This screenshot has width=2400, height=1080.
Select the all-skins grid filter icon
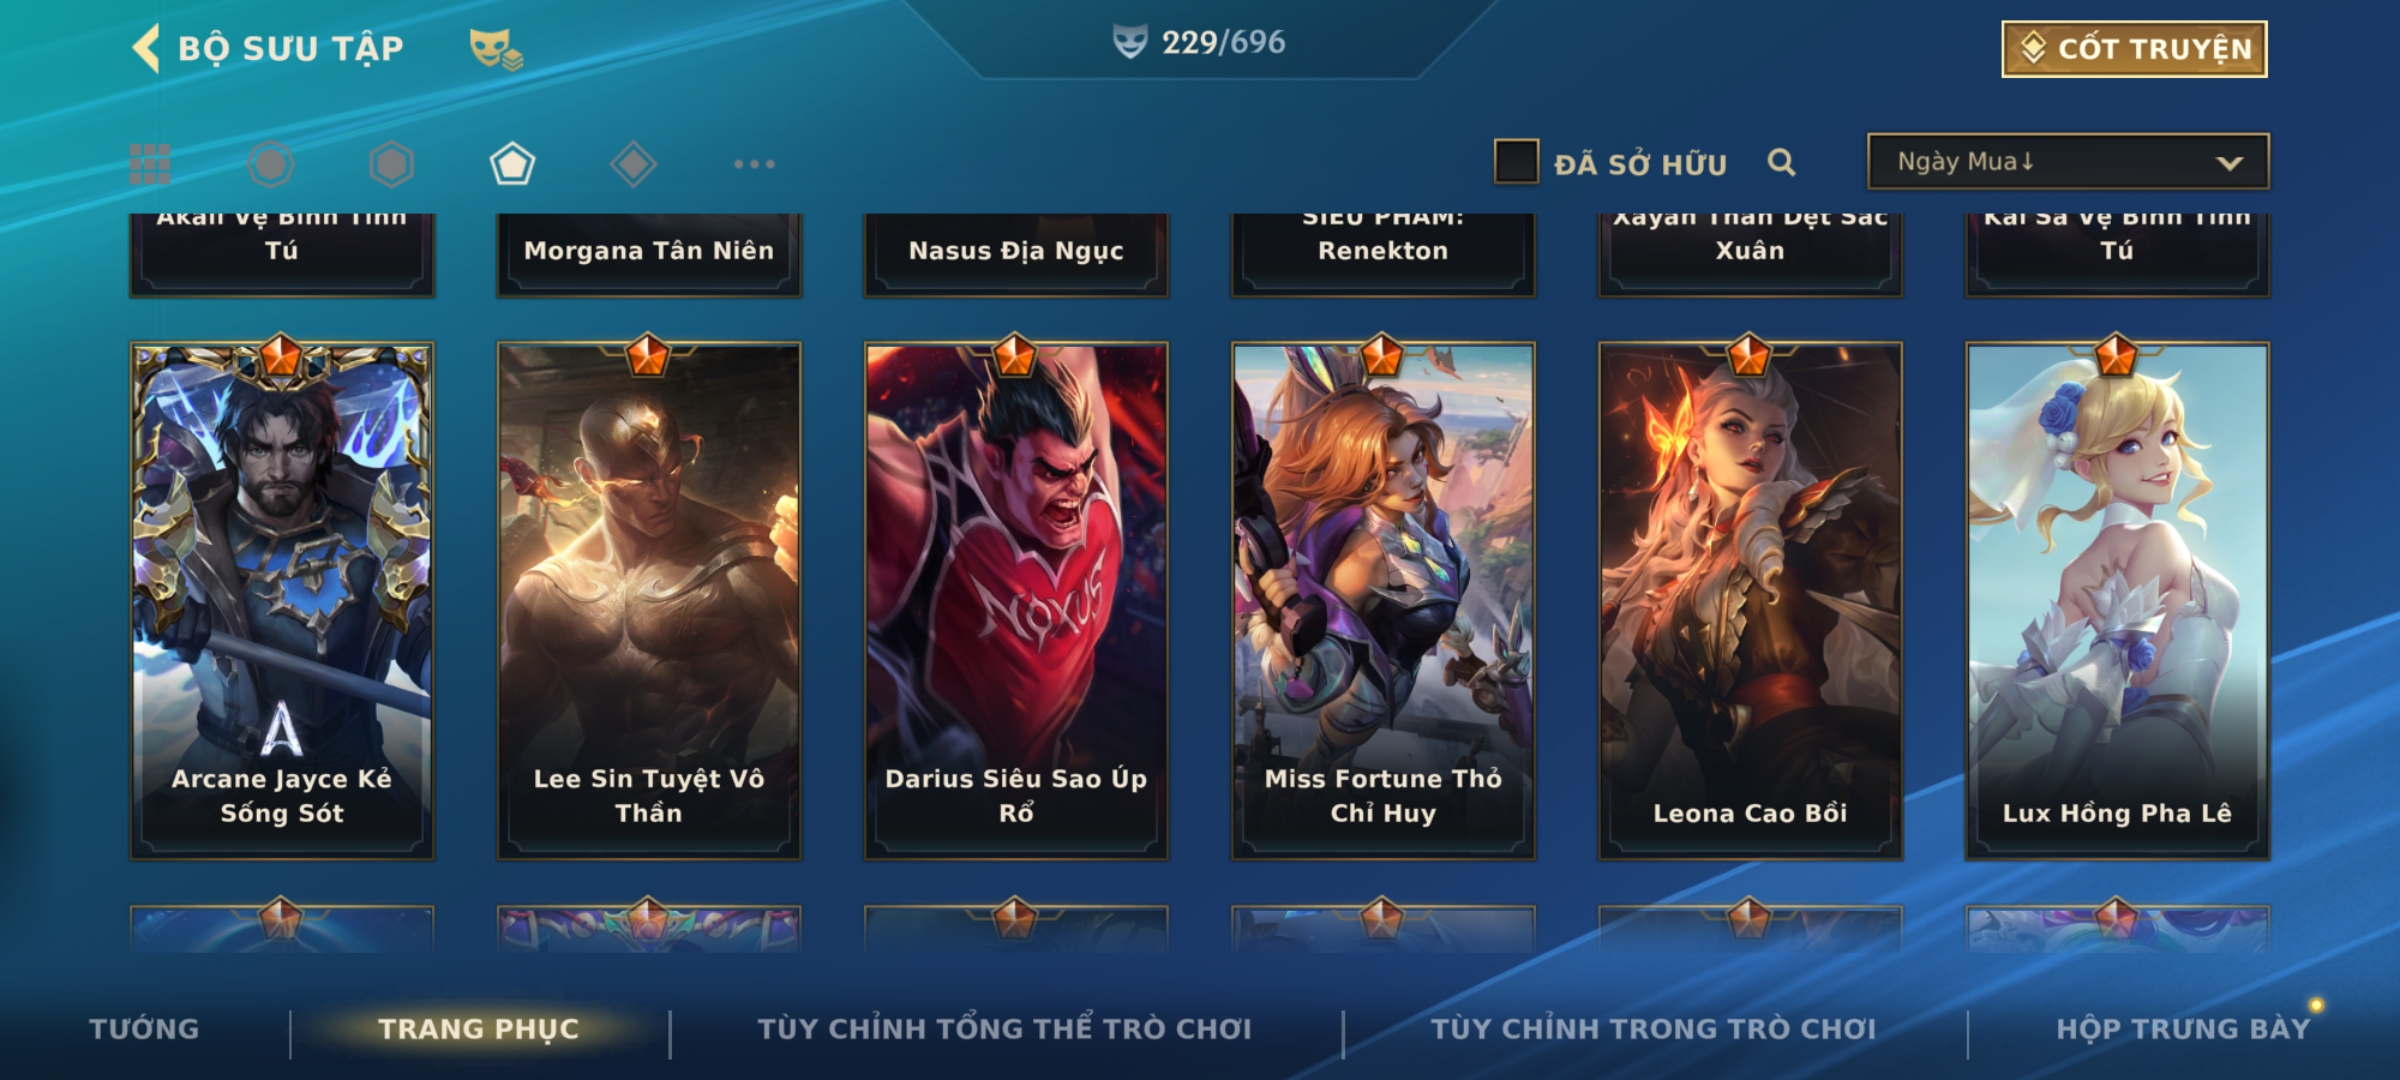click(x=150, y=164)
